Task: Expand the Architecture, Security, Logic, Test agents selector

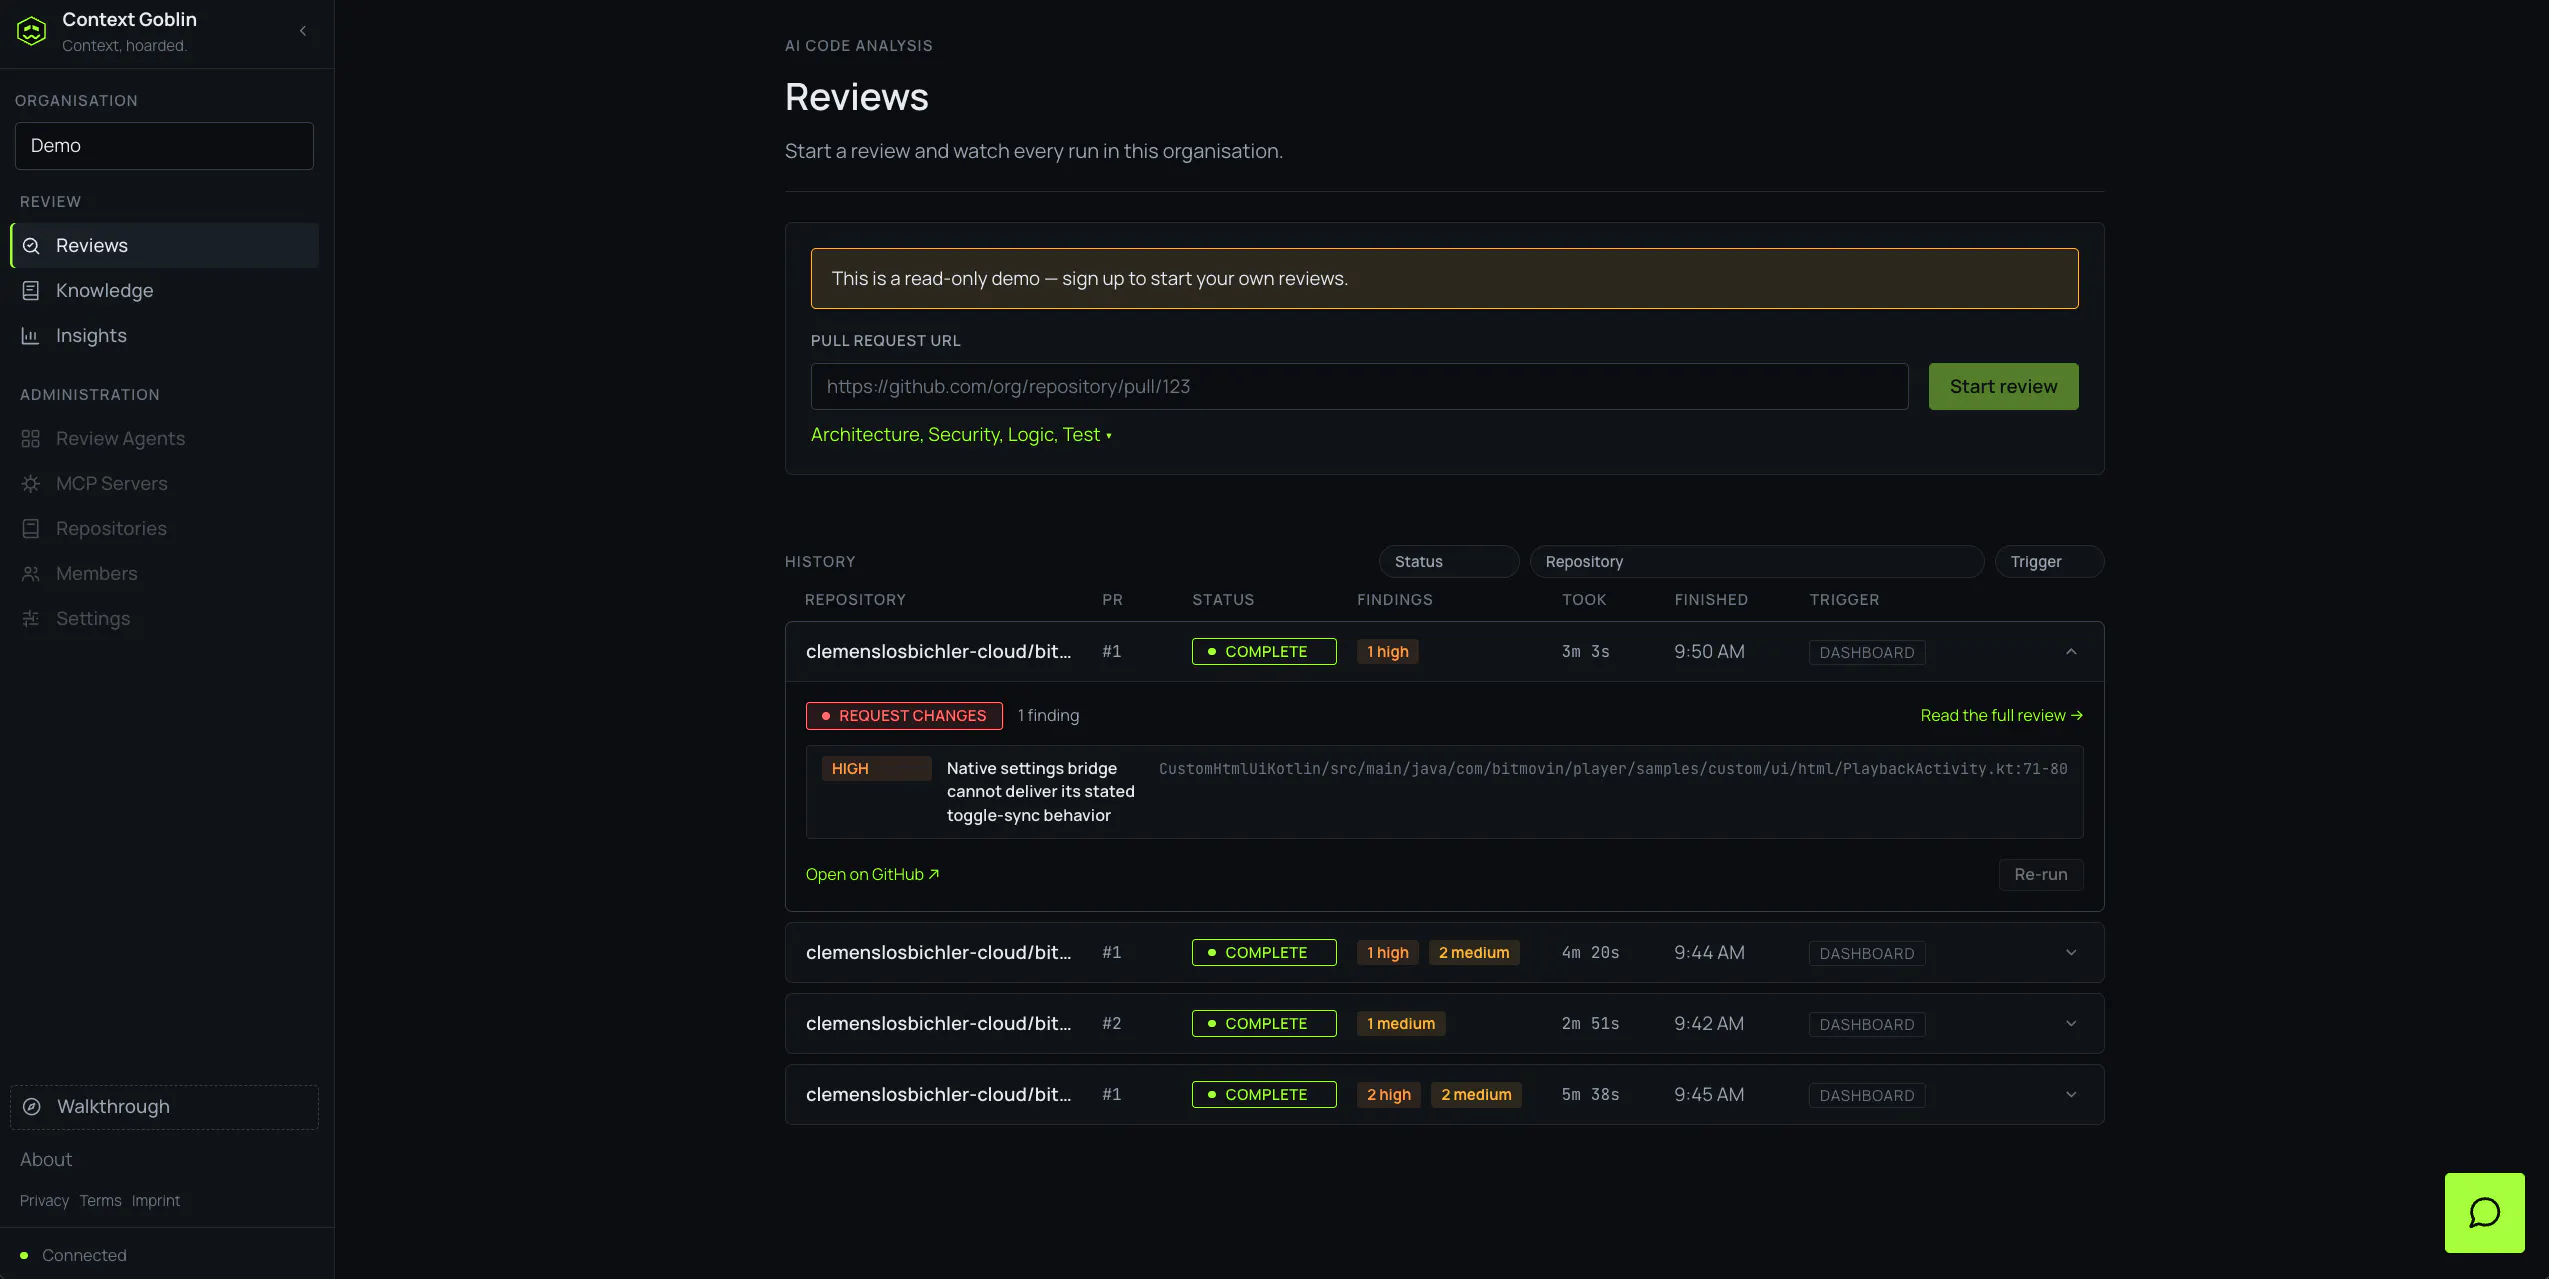Action: click(961, 435)
